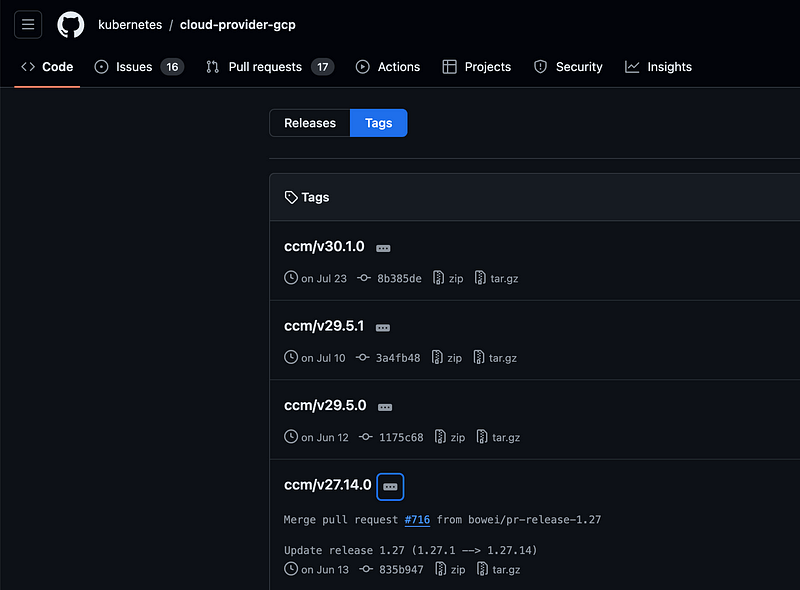Viewport: 800px width, 590px height.
Task: Click the tar.gz file icon for ccm/v27.14.0
Action: 482,569
